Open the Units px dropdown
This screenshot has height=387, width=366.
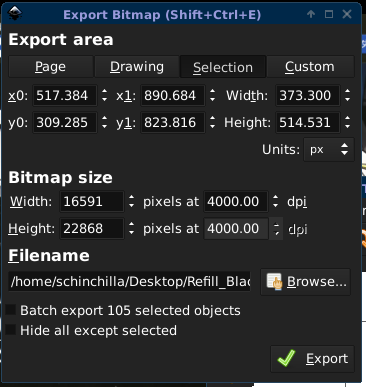pos(329,150)
